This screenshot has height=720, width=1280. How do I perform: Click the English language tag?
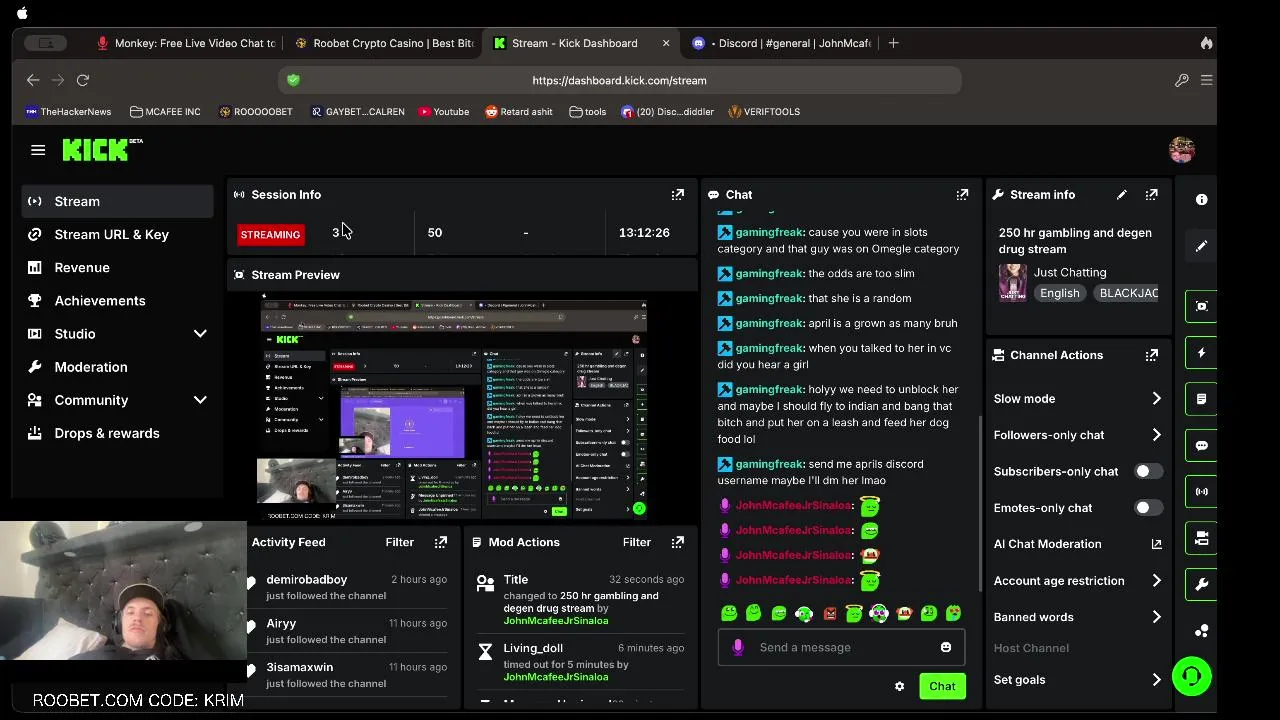click(1059, 293)
